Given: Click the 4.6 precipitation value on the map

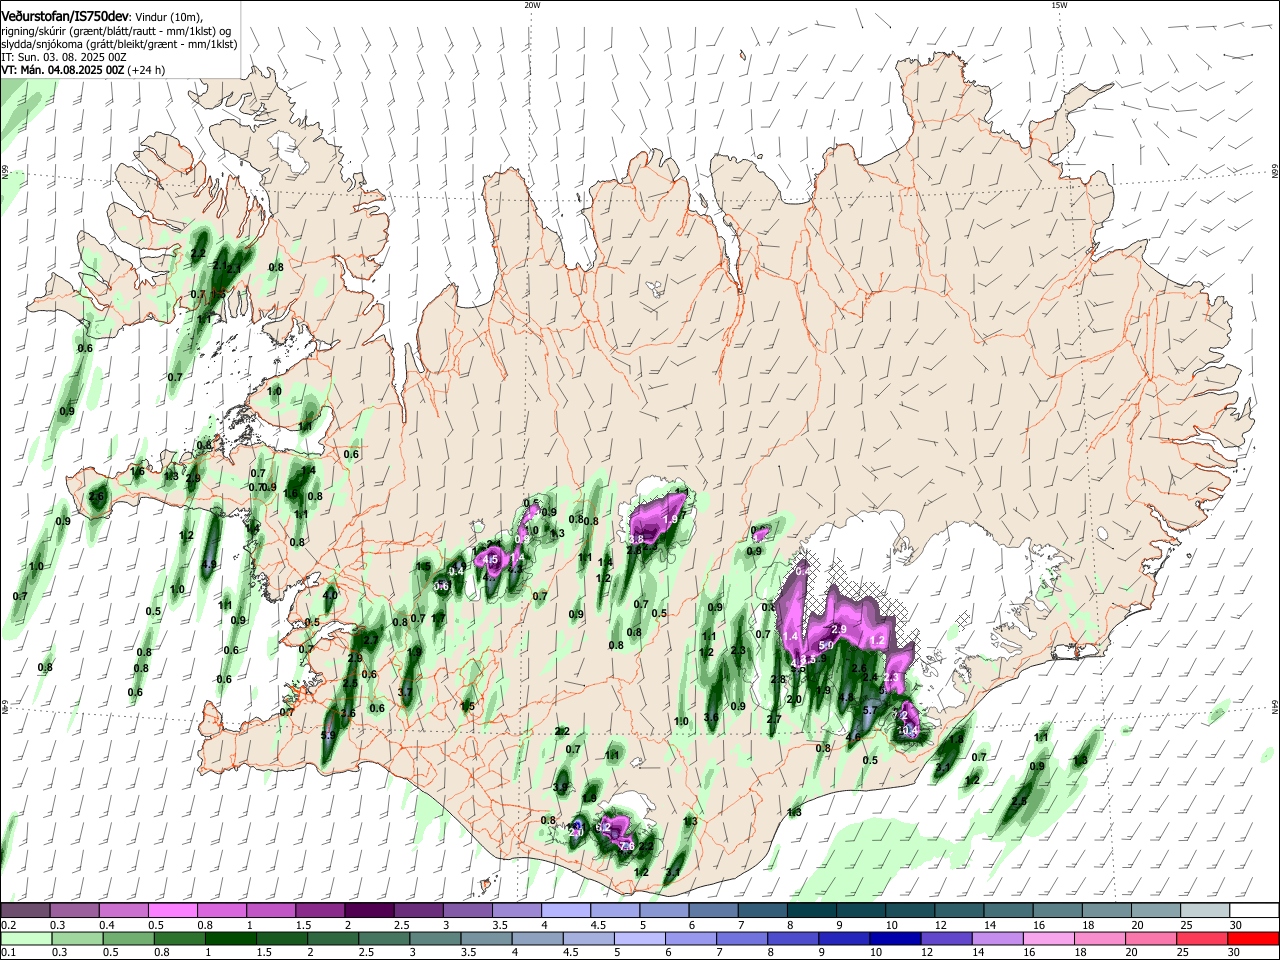Looking at the screenshot, I should [x=853, y=737].
